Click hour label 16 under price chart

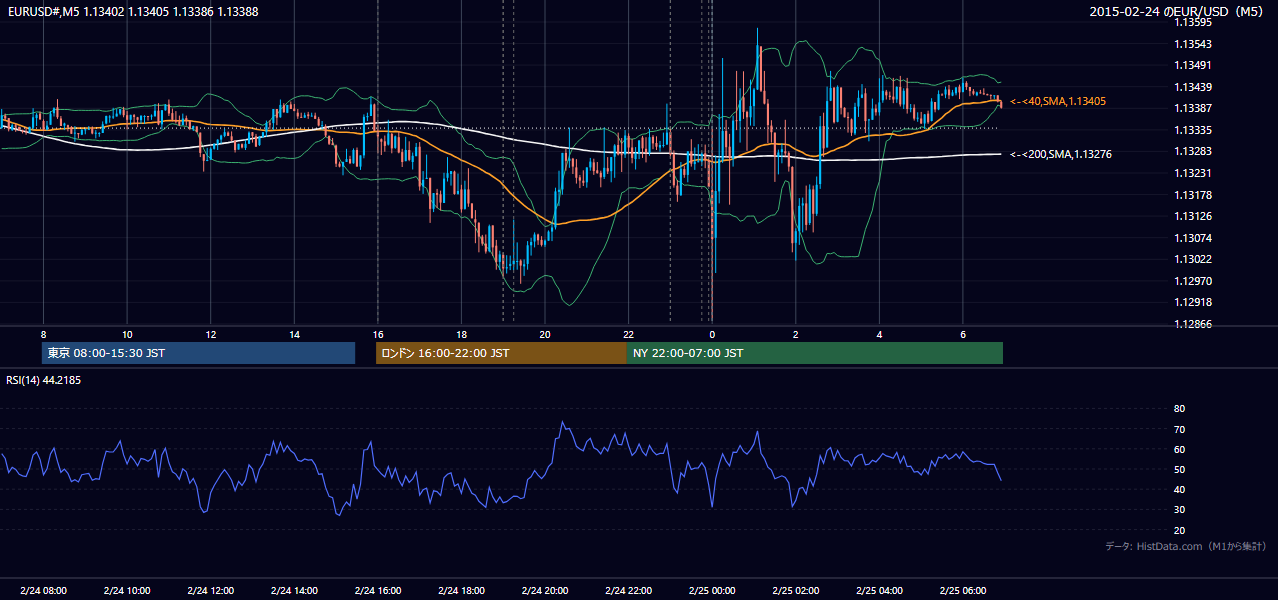click(377, 334)
